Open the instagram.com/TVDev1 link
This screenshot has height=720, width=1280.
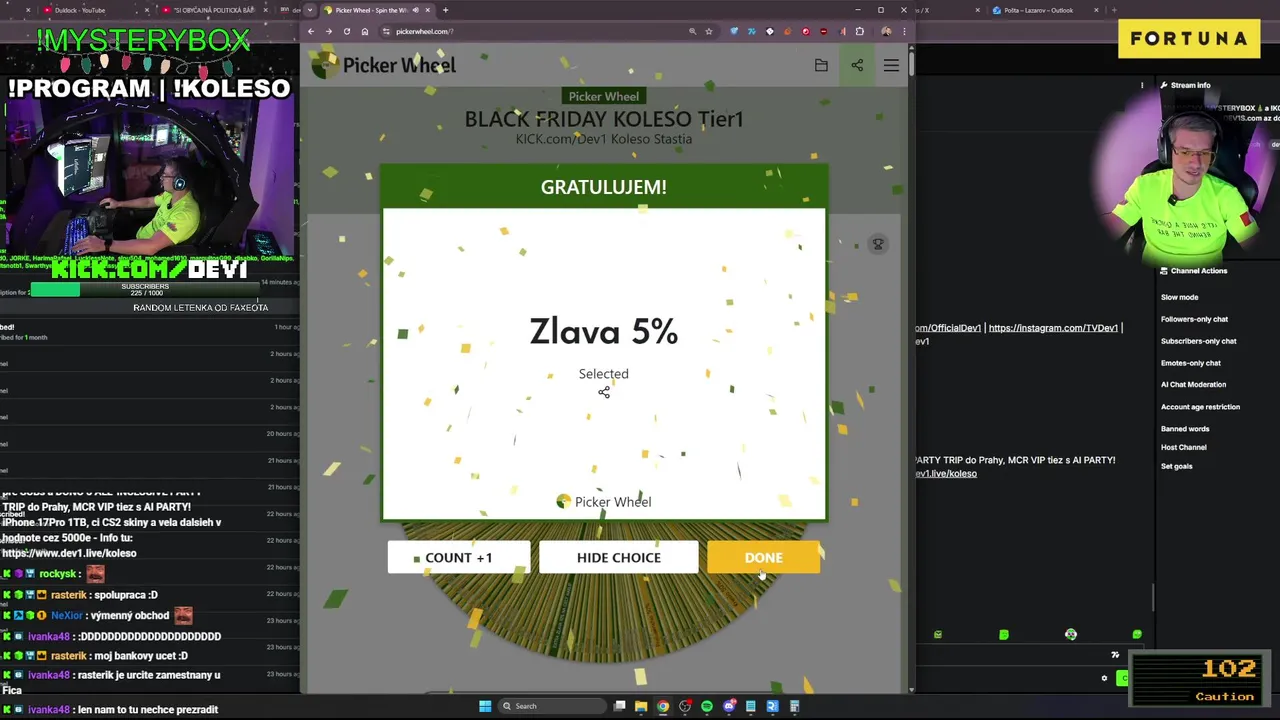[1053, 328]
